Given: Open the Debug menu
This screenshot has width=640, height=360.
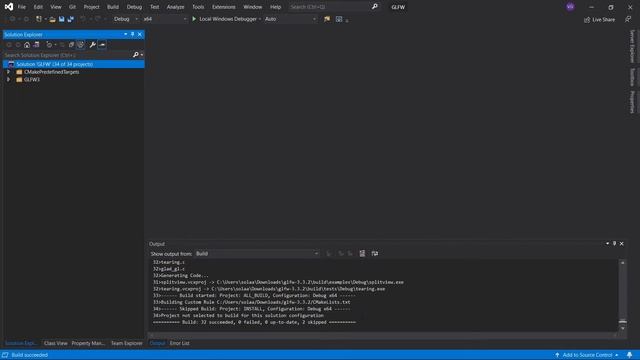Looking at the screenshot, I should tap(134, 7).
